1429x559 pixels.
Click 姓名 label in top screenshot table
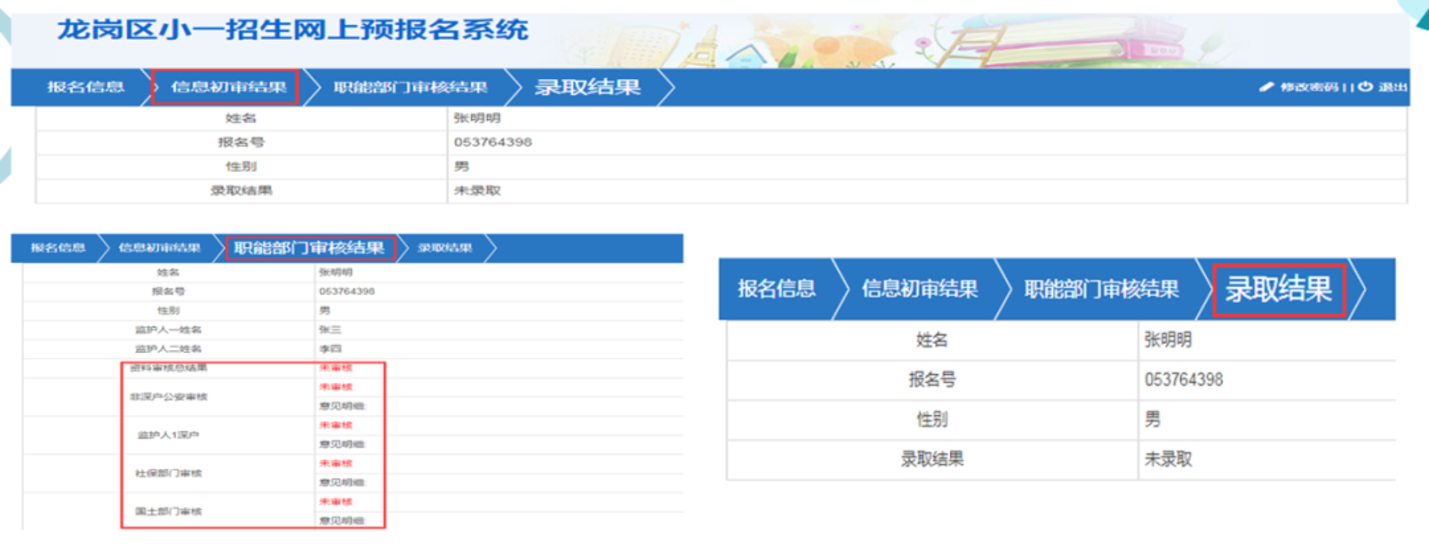click(x=241, y=117)
